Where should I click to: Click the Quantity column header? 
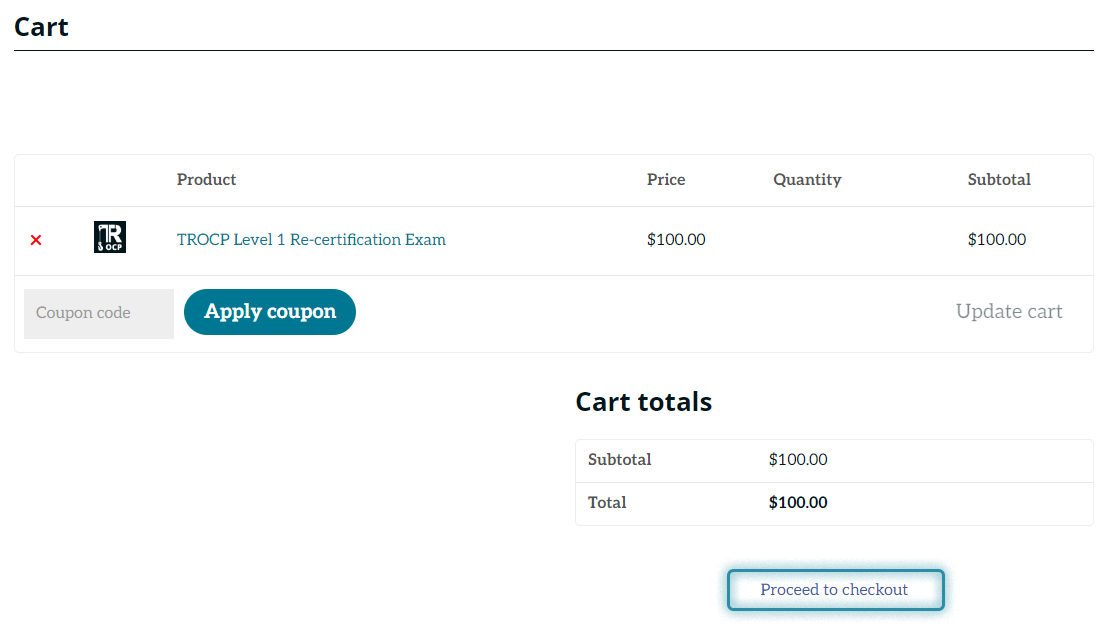807,180
